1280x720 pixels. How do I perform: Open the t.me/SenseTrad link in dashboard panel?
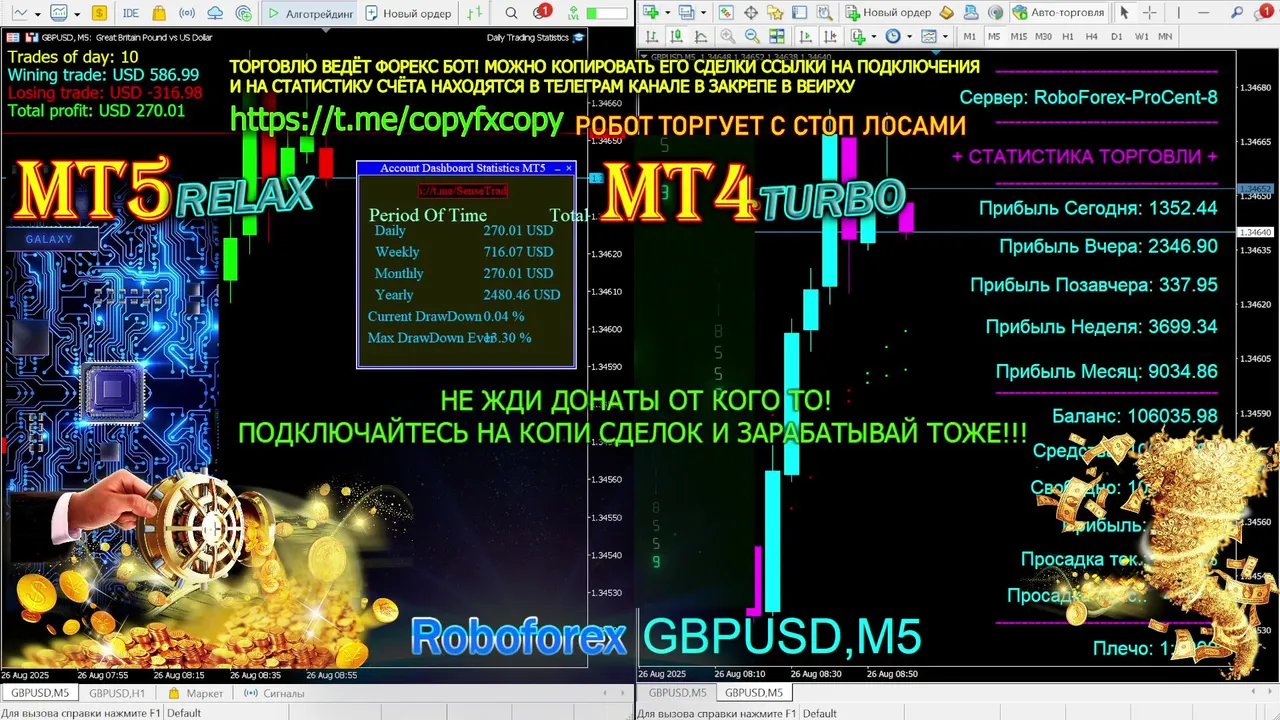[x=462, y=190]
